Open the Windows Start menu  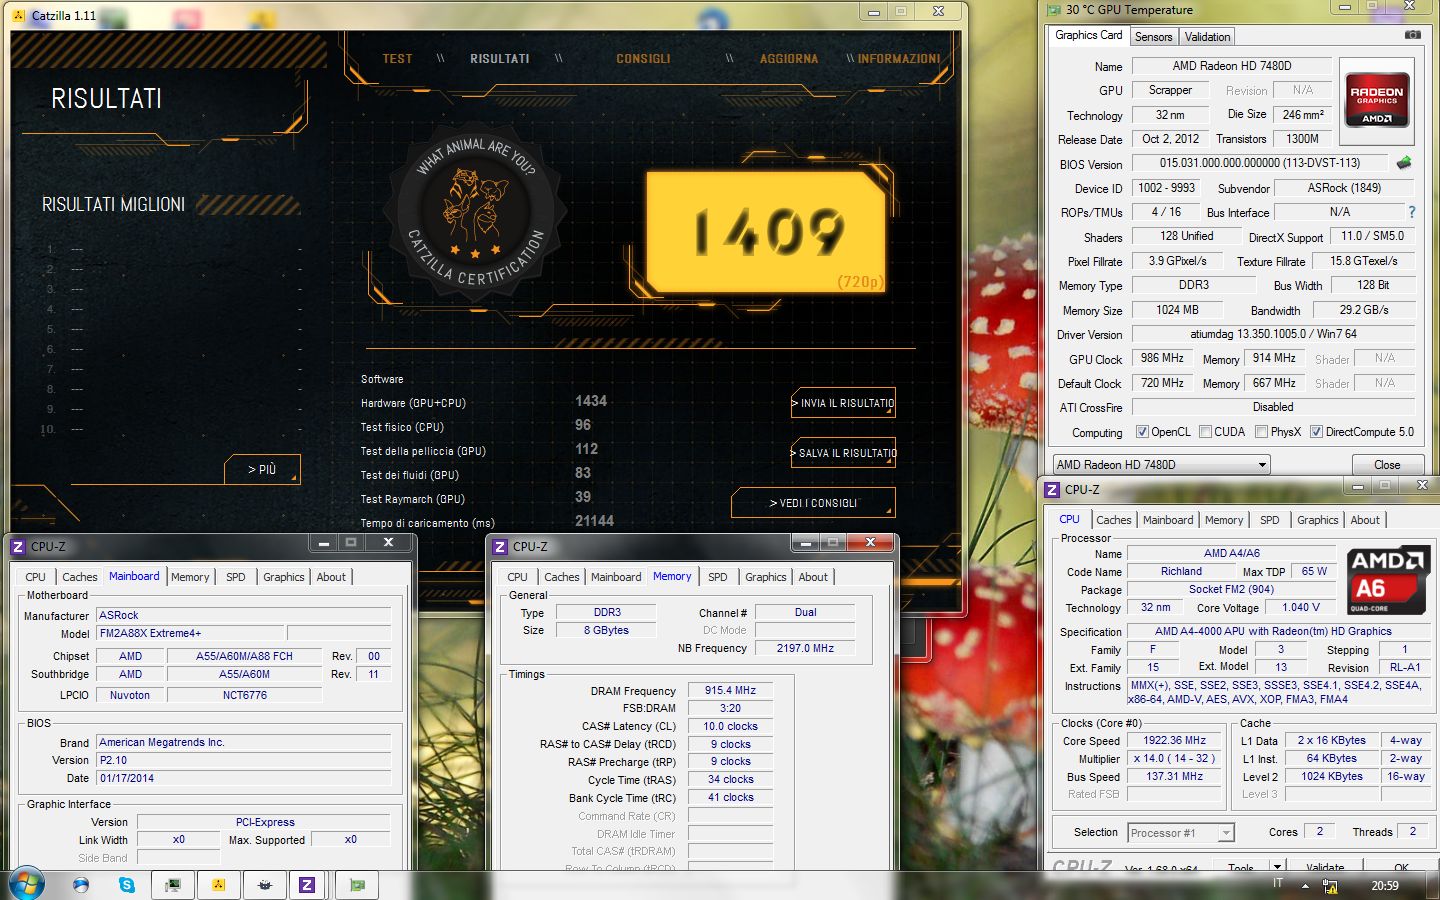(x=25, y=884)
